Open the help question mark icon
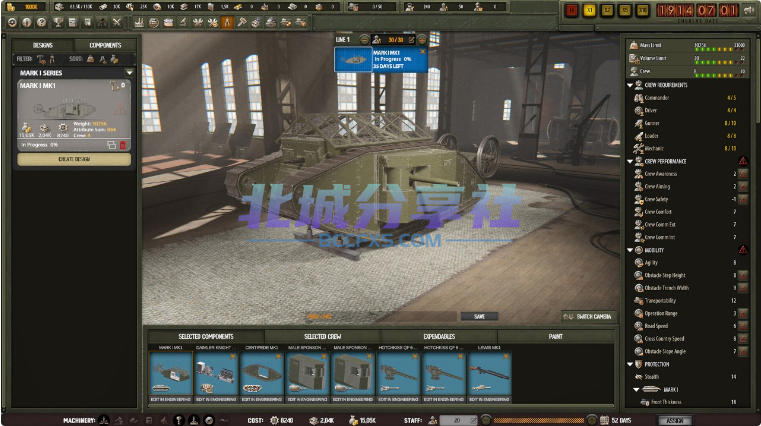Screen dimensions: 761x426 (x=42, y=22)
